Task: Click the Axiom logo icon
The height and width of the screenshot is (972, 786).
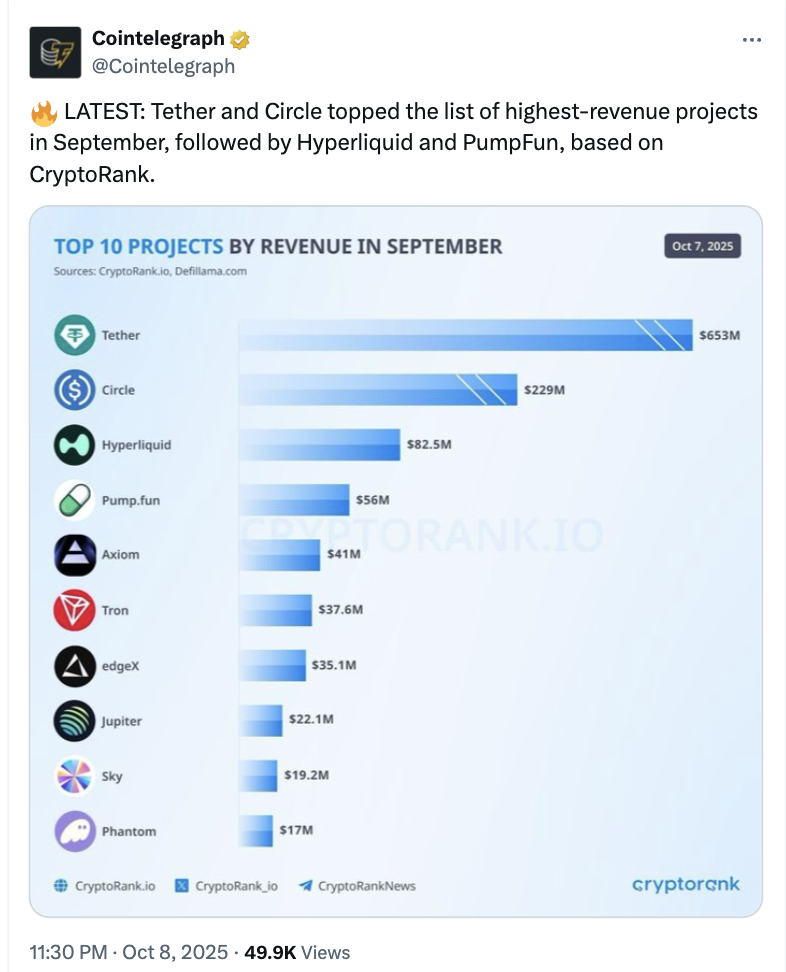Action: tap(74, 555)
